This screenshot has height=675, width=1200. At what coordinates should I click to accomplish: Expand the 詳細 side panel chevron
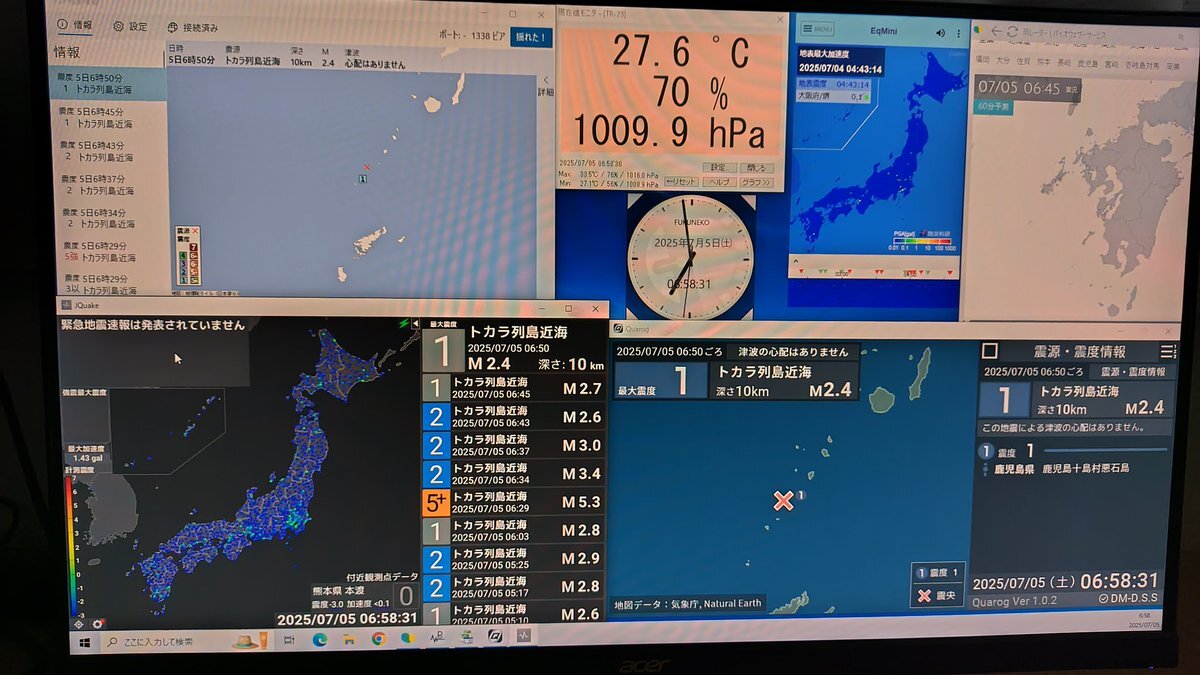point(546,81)
